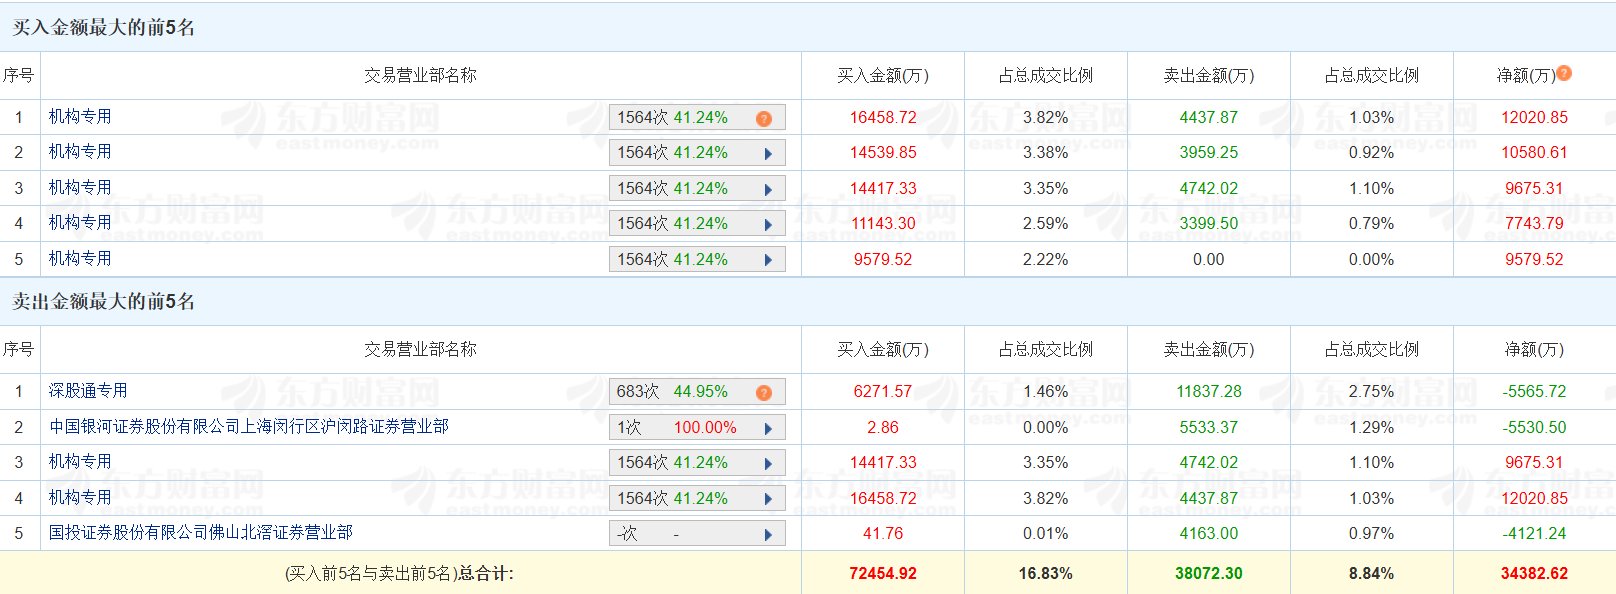Select the buy amount 6271.57
The width and height of the screenshot is (1616, 594).
[883, 392]
